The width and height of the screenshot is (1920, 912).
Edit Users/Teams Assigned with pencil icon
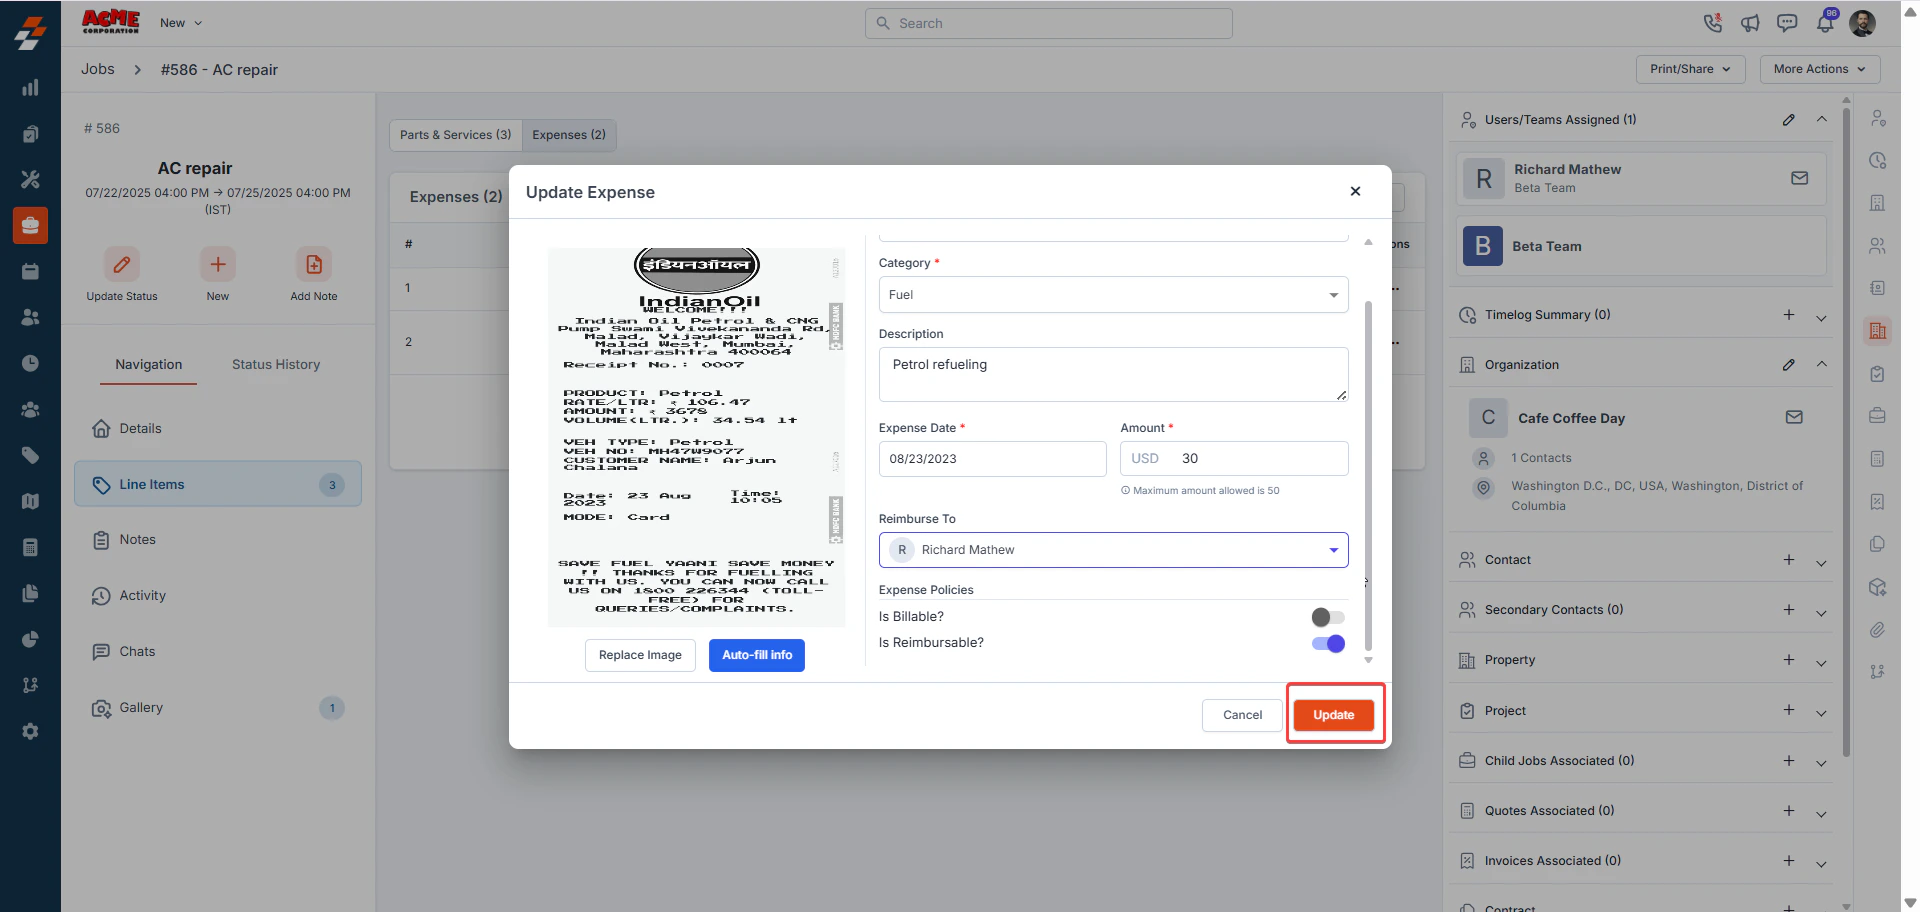point(1788,119)
